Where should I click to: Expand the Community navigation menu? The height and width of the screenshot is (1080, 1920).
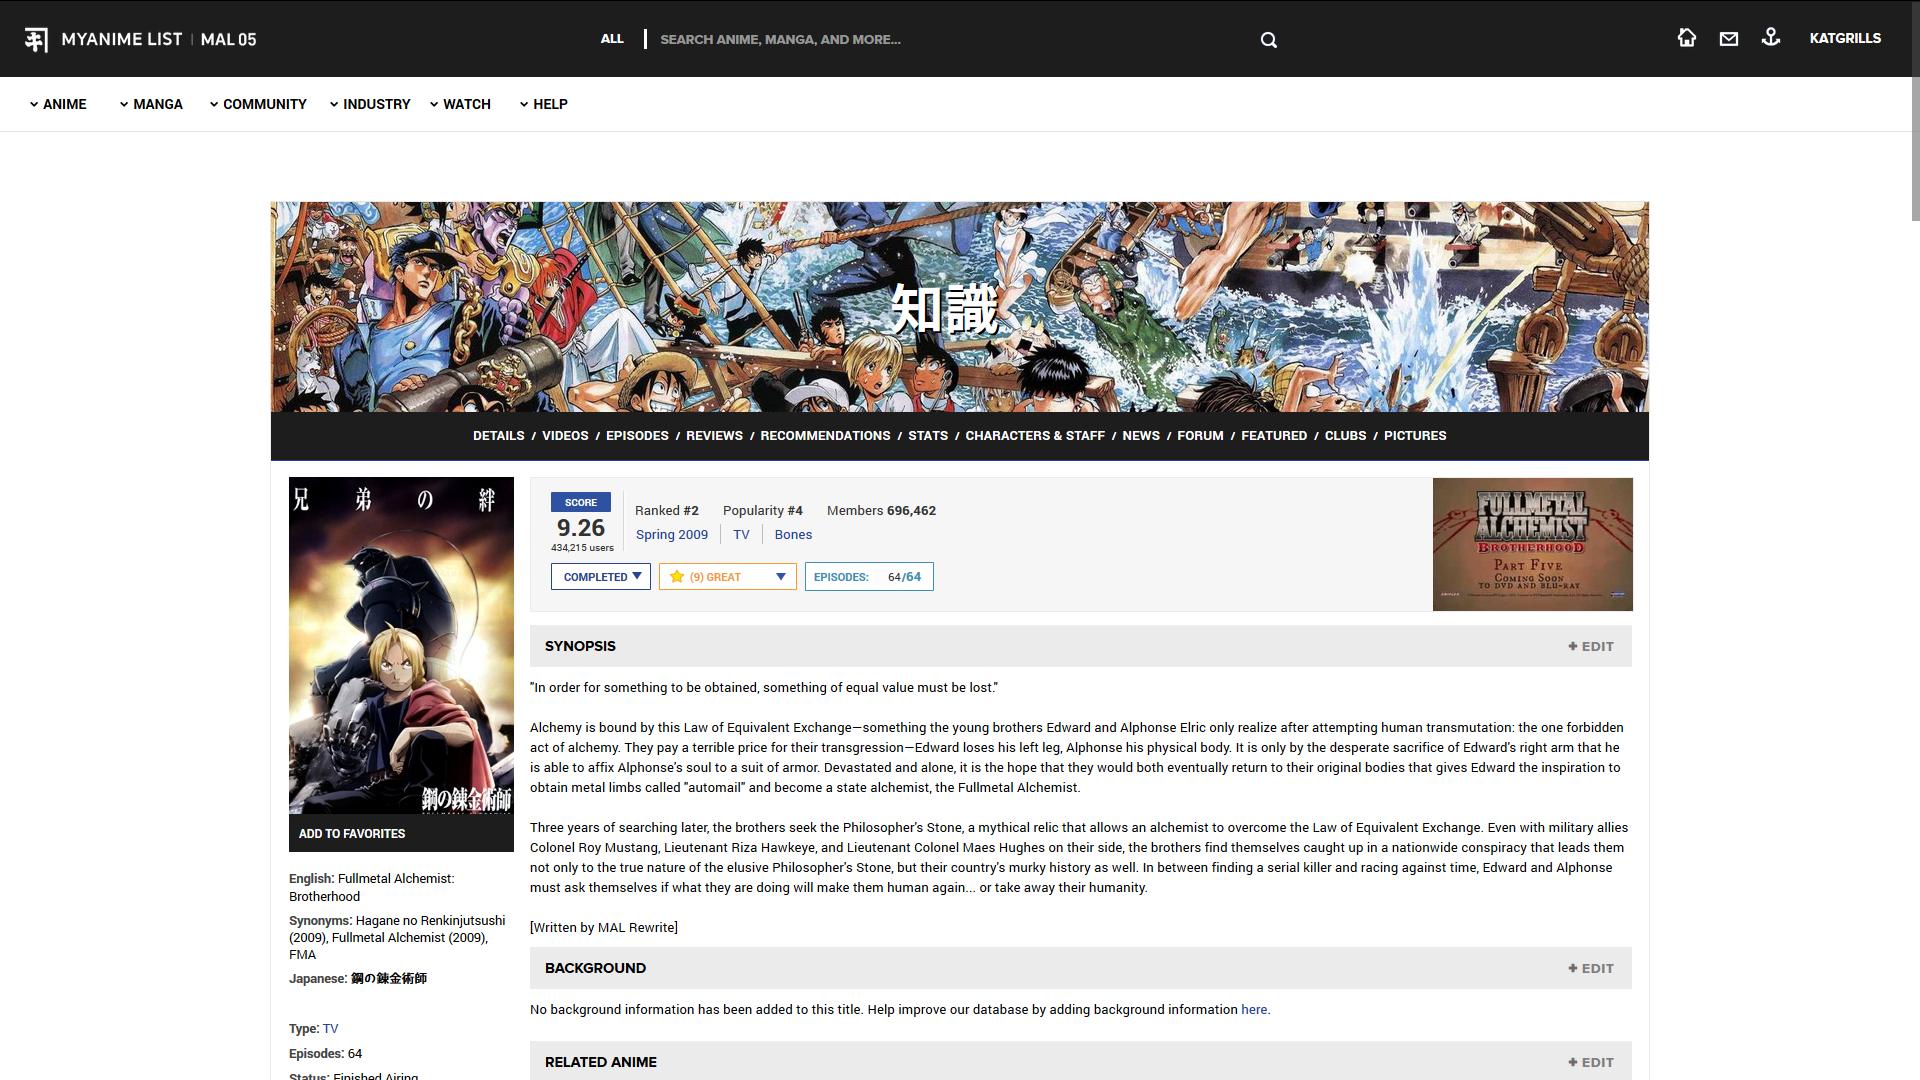[x=258, y=104]
